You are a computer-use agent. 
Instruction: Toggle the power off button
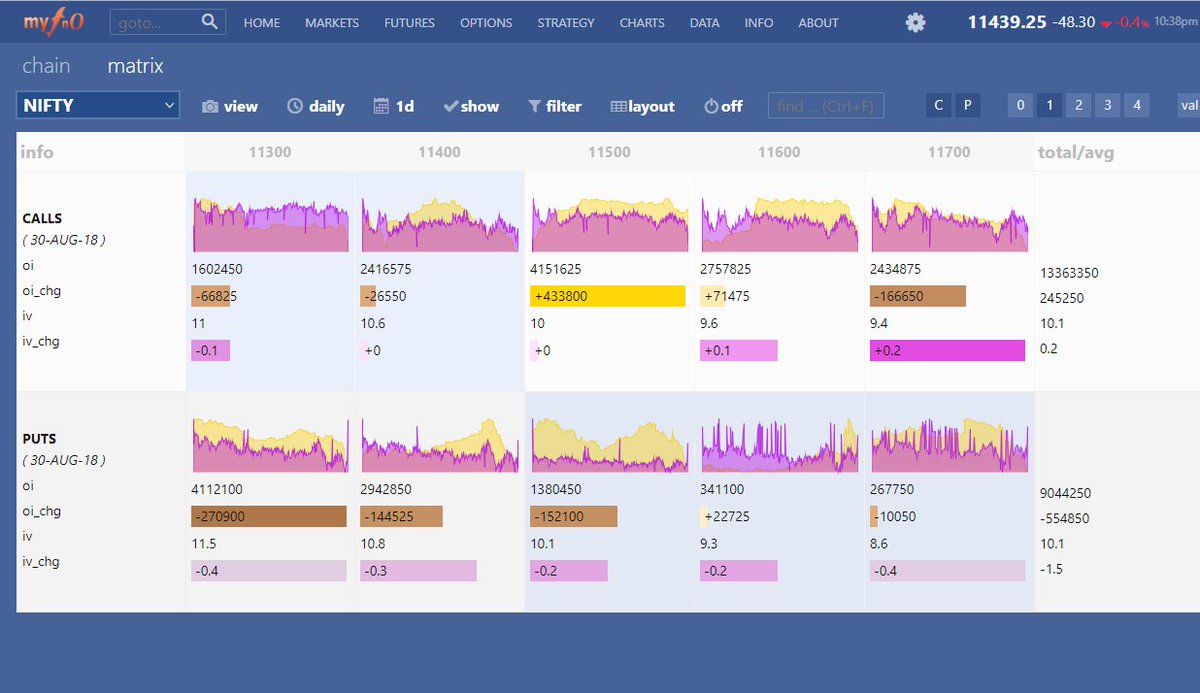click(x=724, y=106)
